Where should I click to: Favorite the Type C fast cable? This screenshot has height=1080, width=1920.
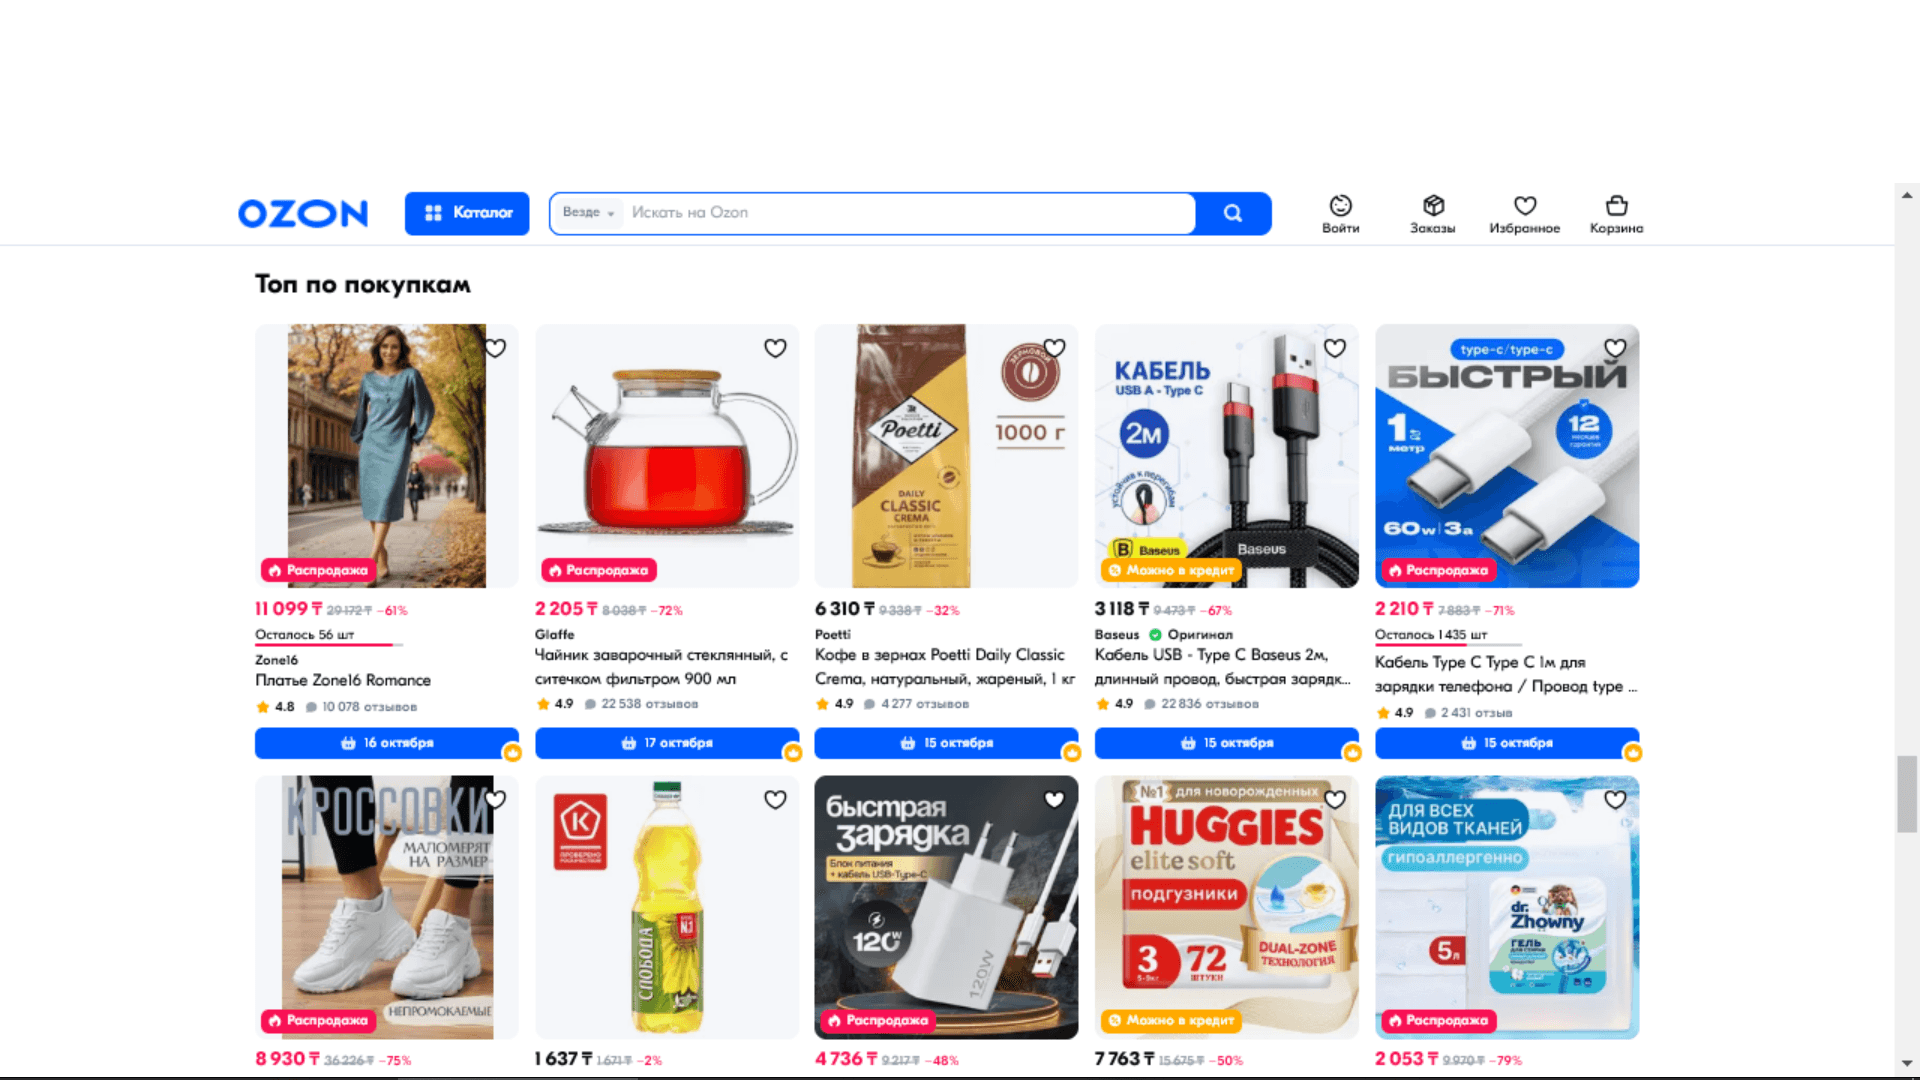click(1615, 348)
